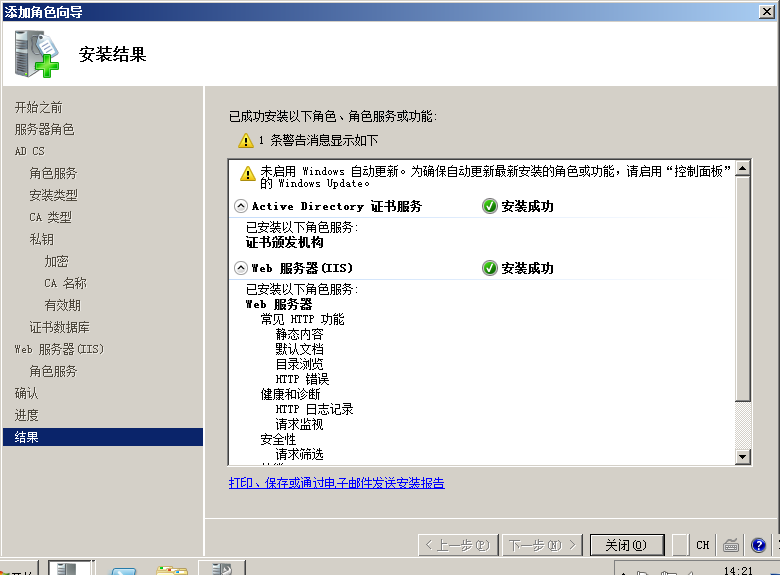780x575 pixels.
Task: Click the Add Roles Wizard server icon
Action: click(x=37, y=54)
